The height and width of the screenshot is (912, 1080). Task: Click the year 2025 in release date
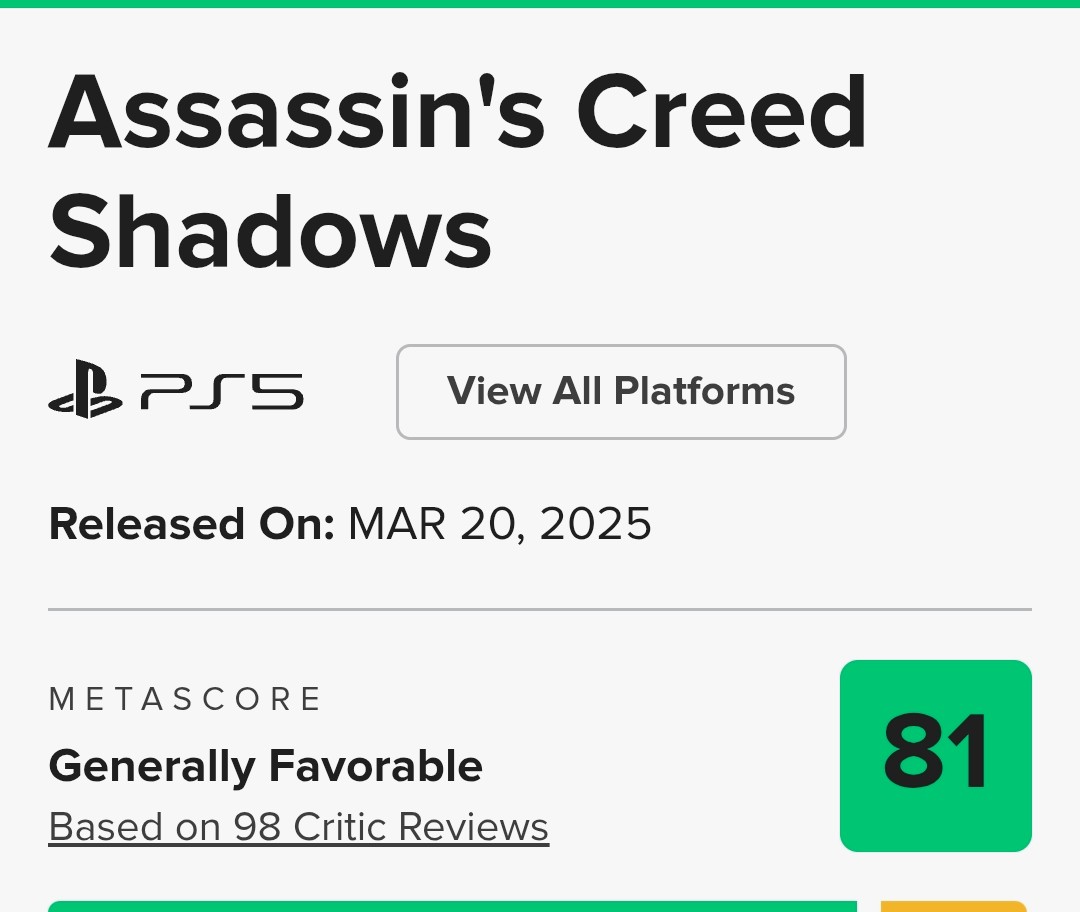(596, 524)
